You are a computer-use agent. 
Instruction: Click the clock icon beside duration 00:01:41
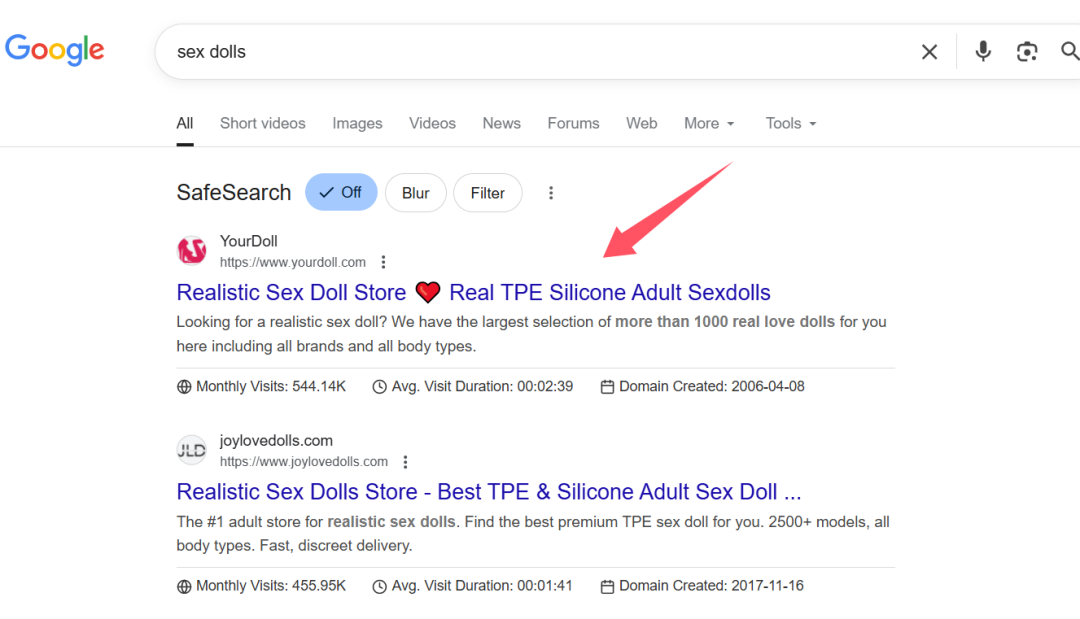point(380,587)
